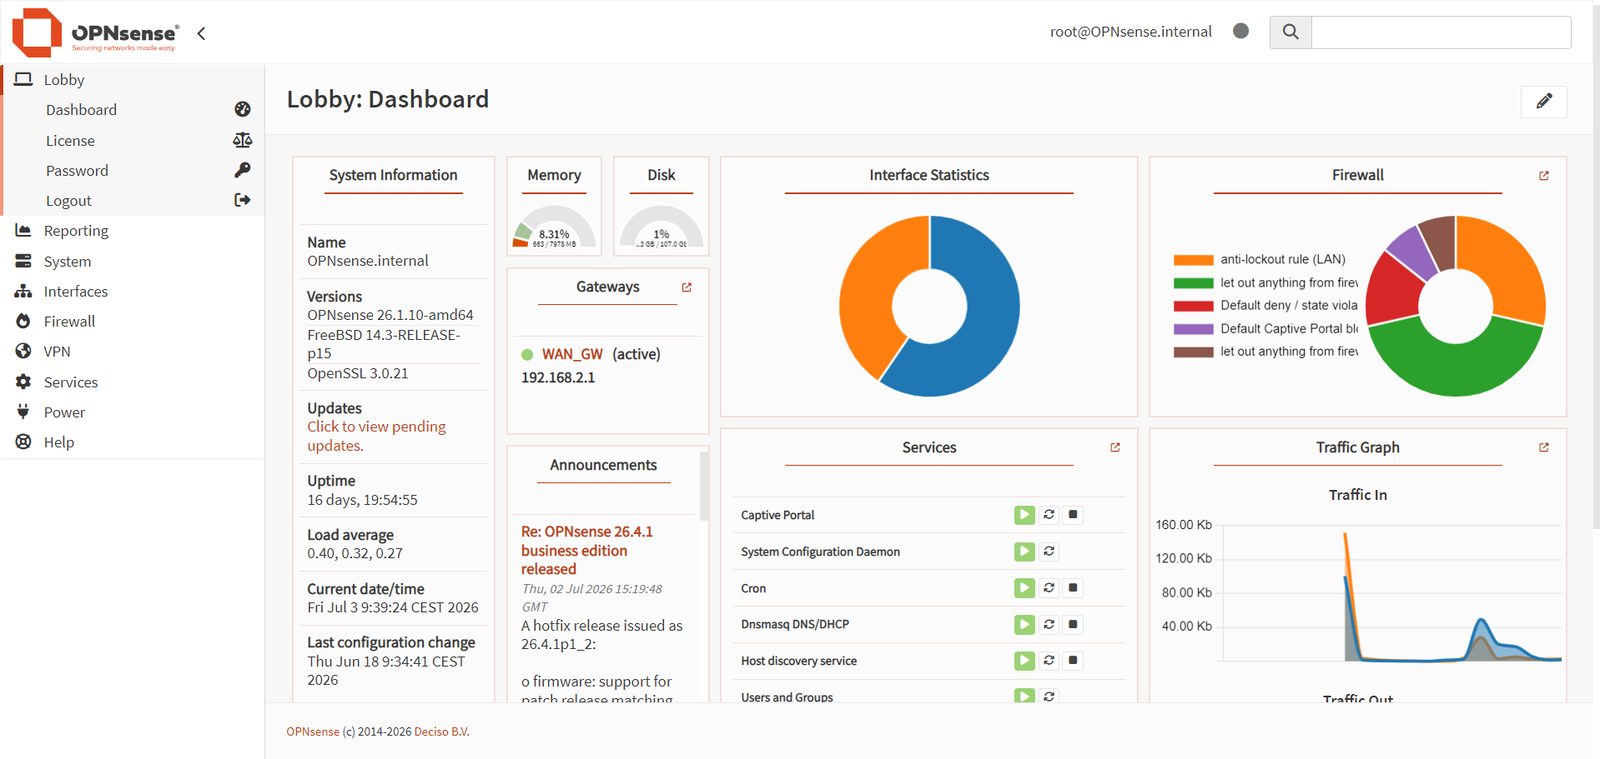The height and width of the screenshot is (759, 1600).
Task: Open the Traffic Graph widget external link icon
Action: [x=1544, y=447]
